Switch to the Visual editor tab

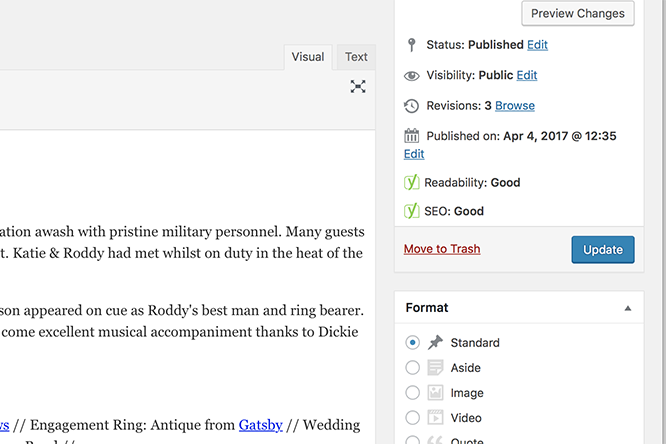(x=308, y=57)
